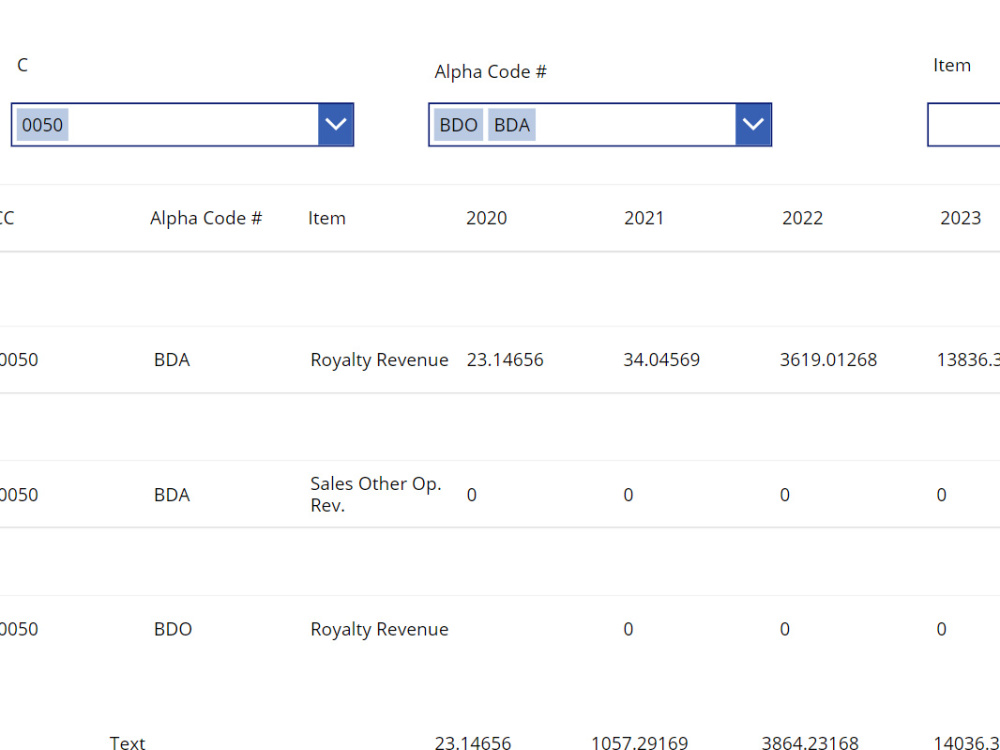Click the 2023 column header
The height and width of the screenshot is (750, 1000).
point(960,218)
